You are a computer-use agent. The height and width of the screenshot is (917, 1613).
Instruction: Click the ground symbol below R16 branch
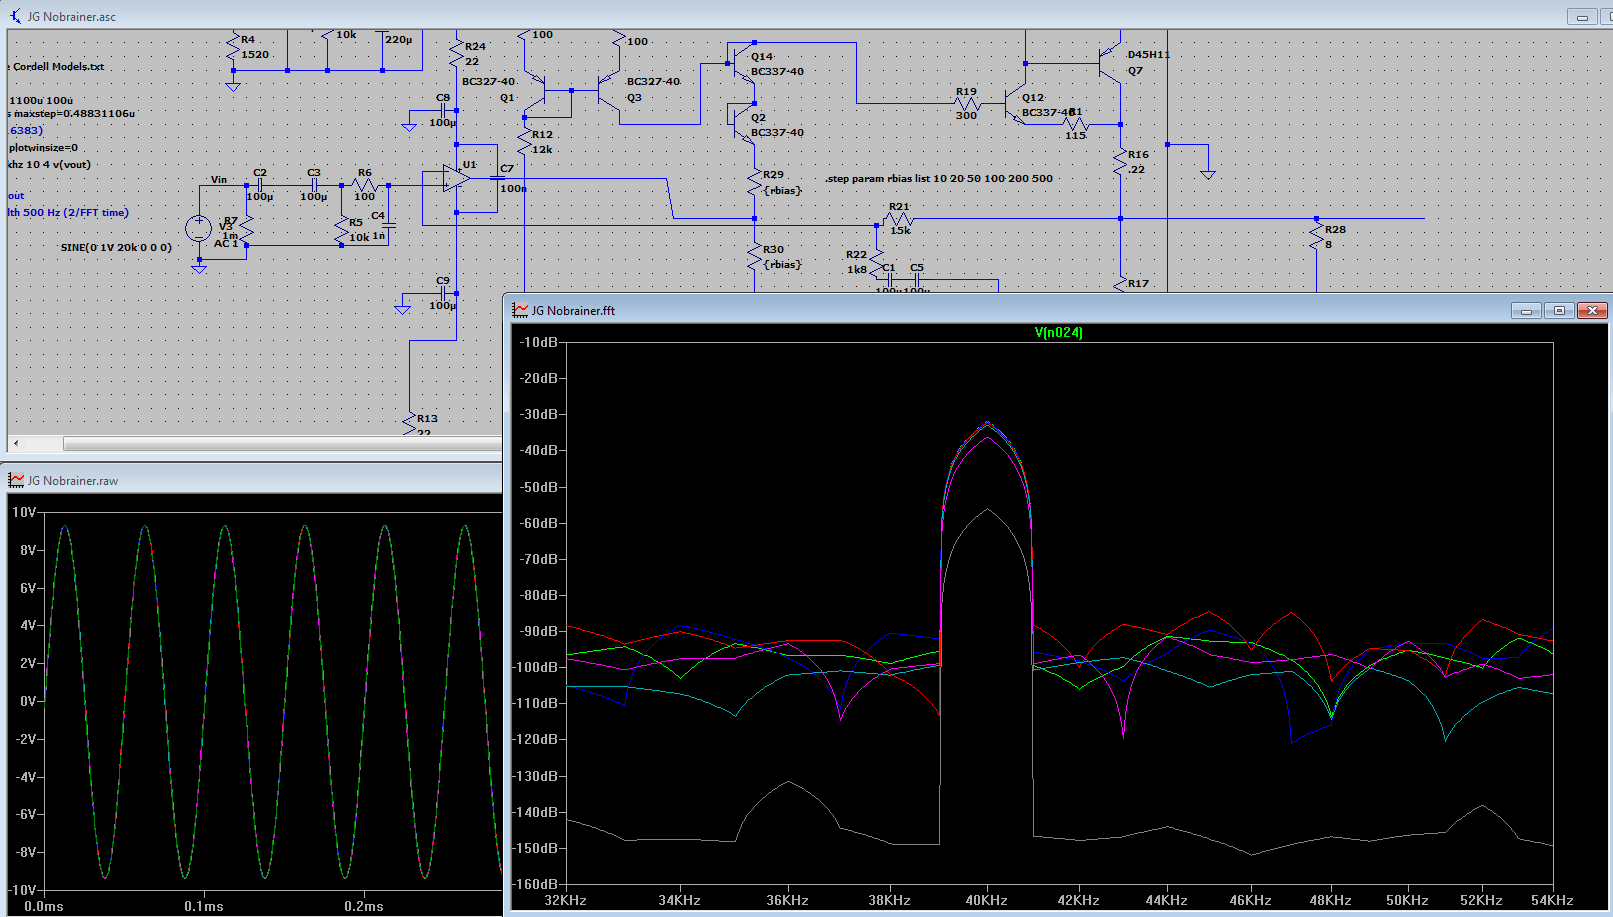pyautogui.click(x=1208, y=175)
